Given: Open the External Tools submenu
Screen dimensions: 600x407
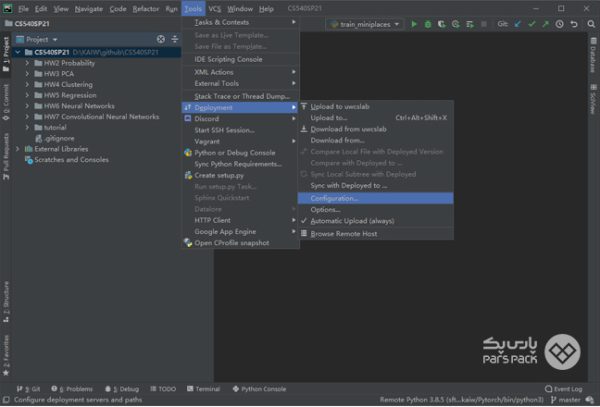Looking at the screenshot, I should pyautogui.click(x=240, y=83).
